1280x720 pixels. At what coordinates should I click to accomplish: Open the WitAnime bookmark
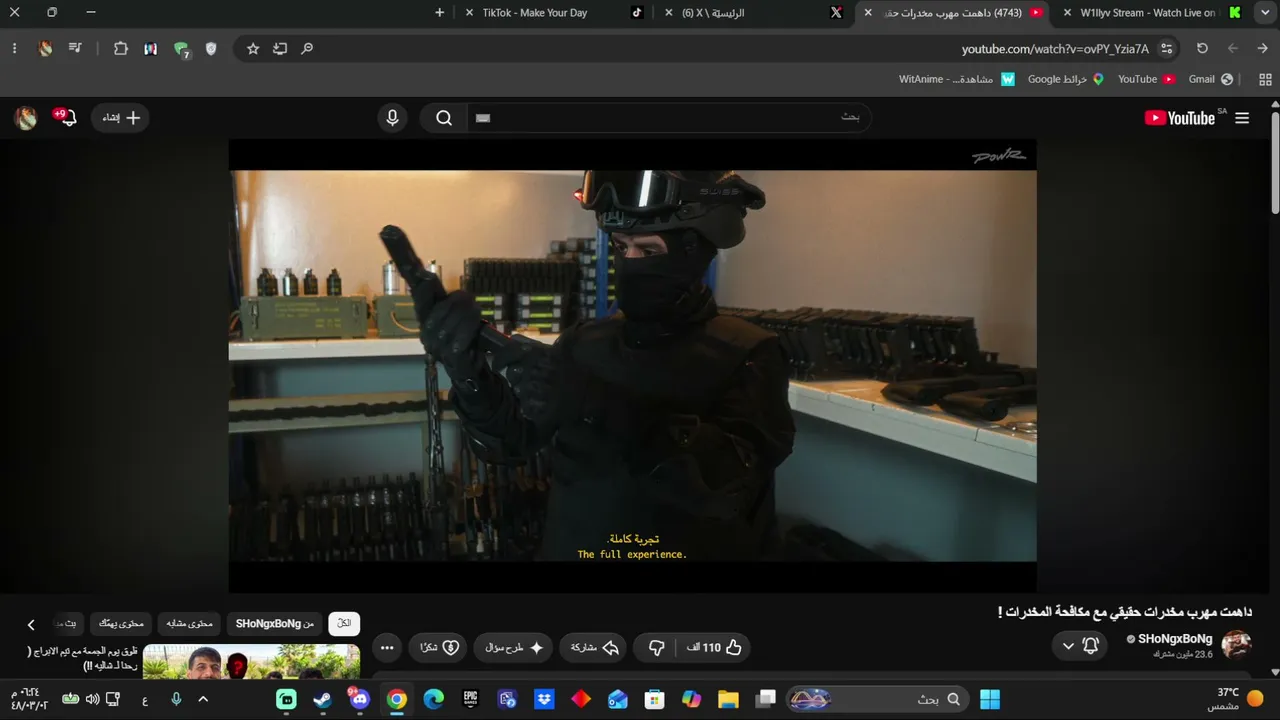click(x=957, y=79)
